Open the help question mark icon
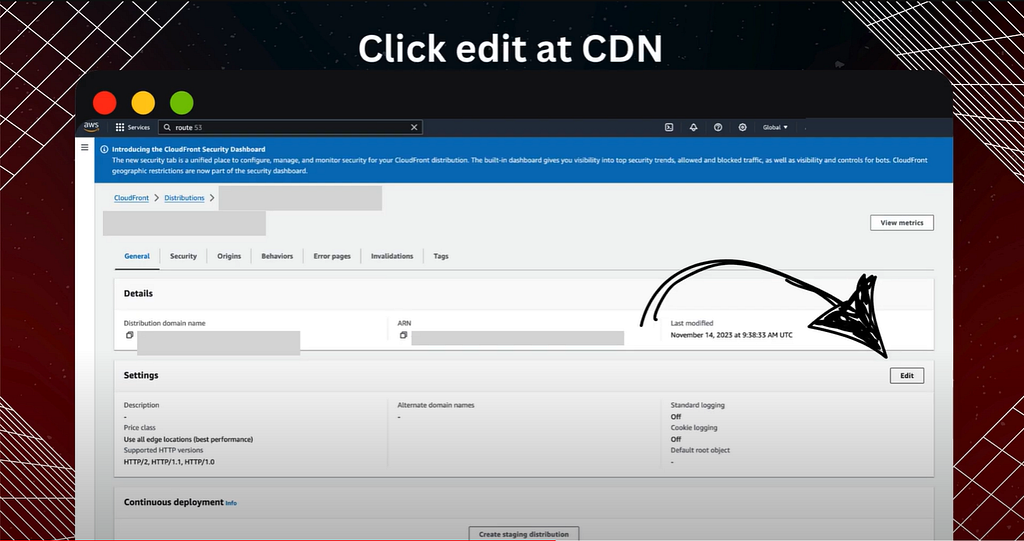This screenshot has width=1024, height=541. [718, 127]
